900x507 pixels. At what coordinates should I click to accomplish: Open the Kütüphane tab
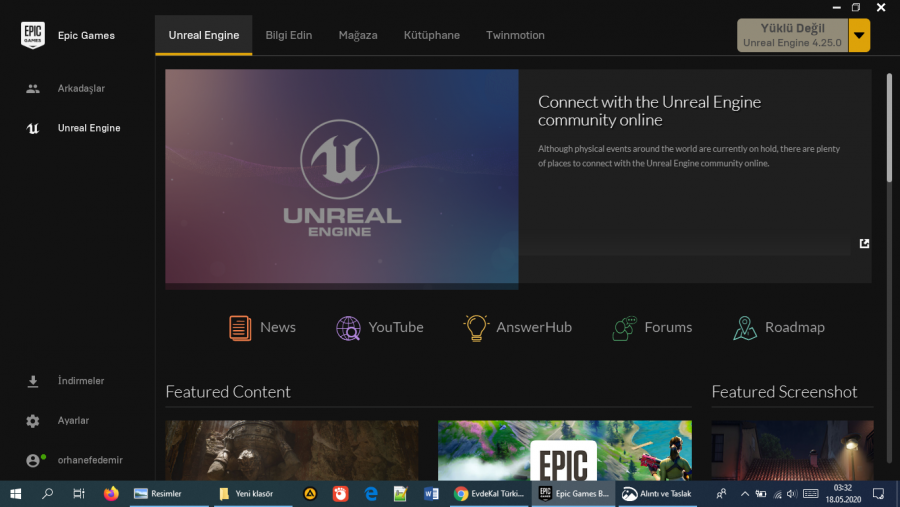pyautogui.click(x=432, y=35)
